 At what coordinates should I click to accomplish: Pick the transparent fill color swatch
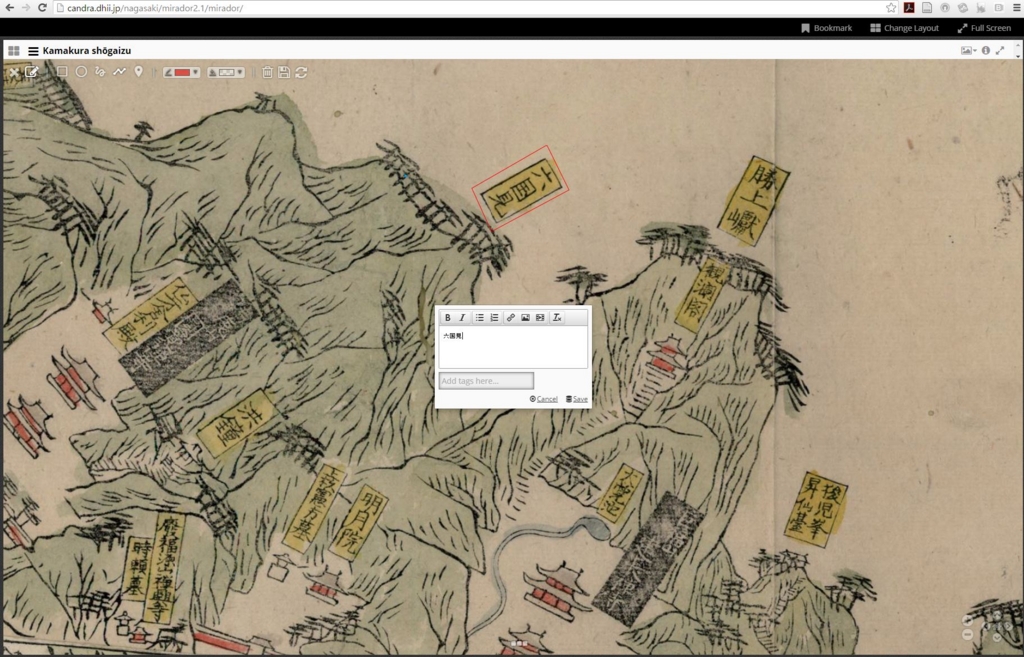coord(227,72)
